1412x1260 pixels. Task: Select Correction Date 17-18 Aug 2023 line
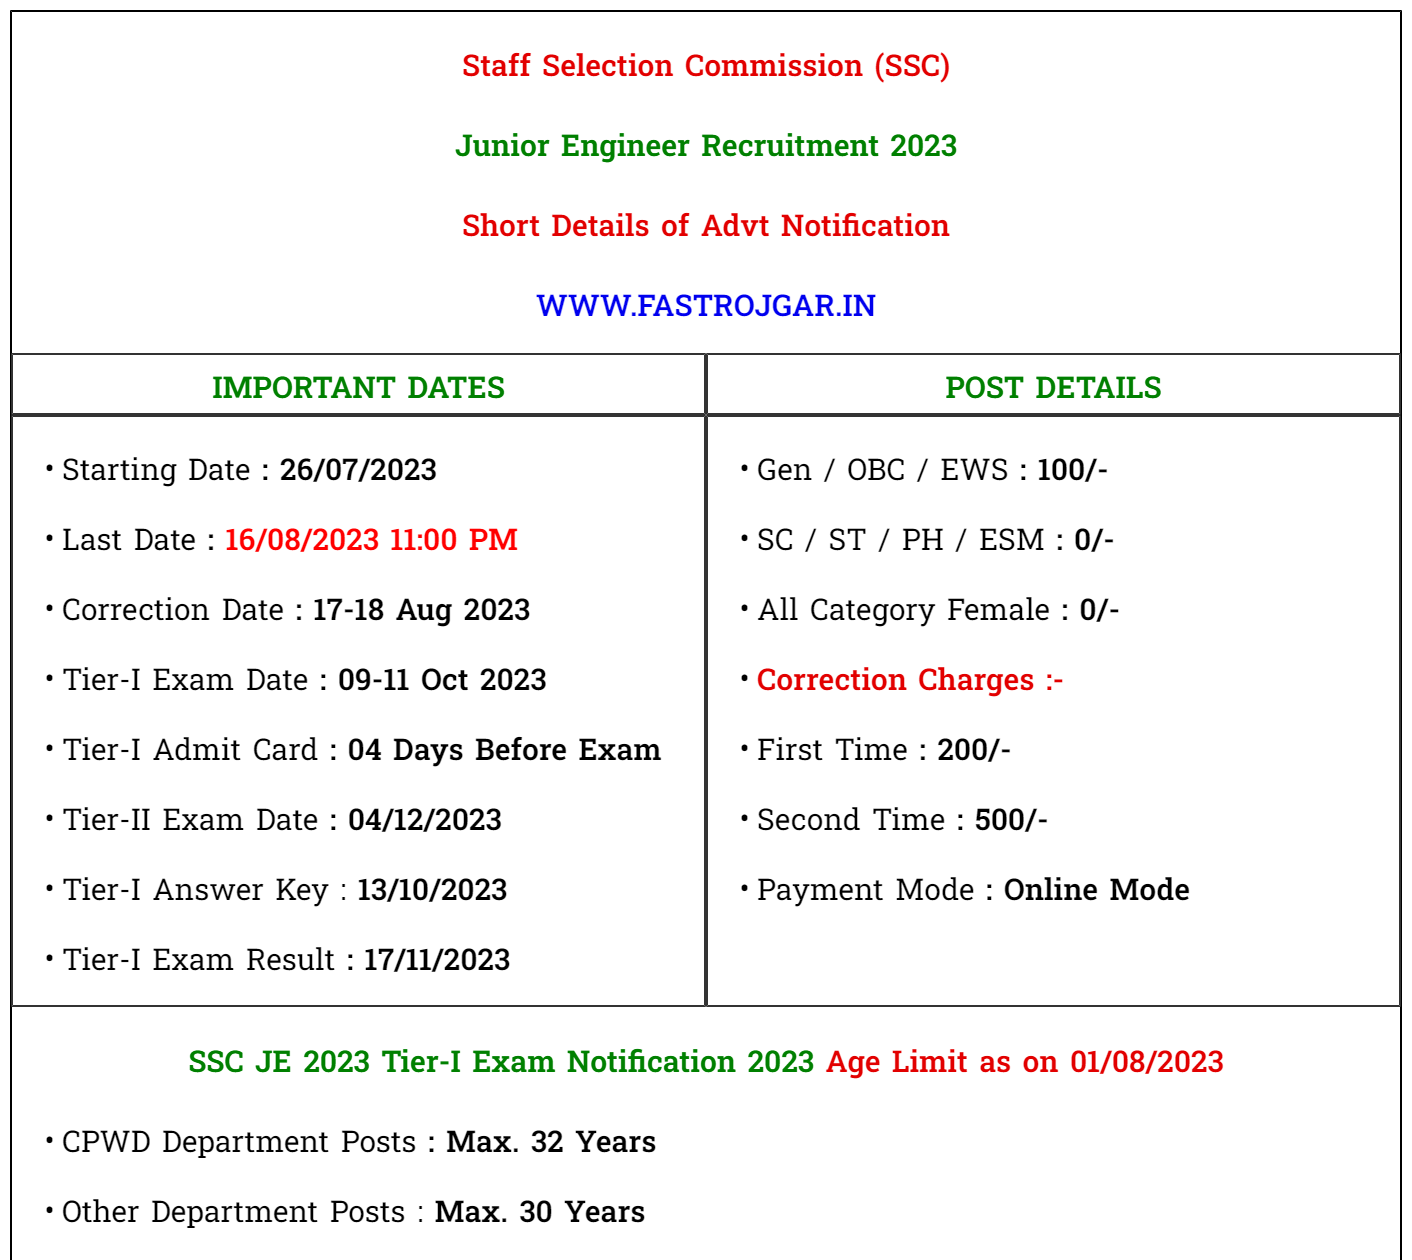[296, 610]
